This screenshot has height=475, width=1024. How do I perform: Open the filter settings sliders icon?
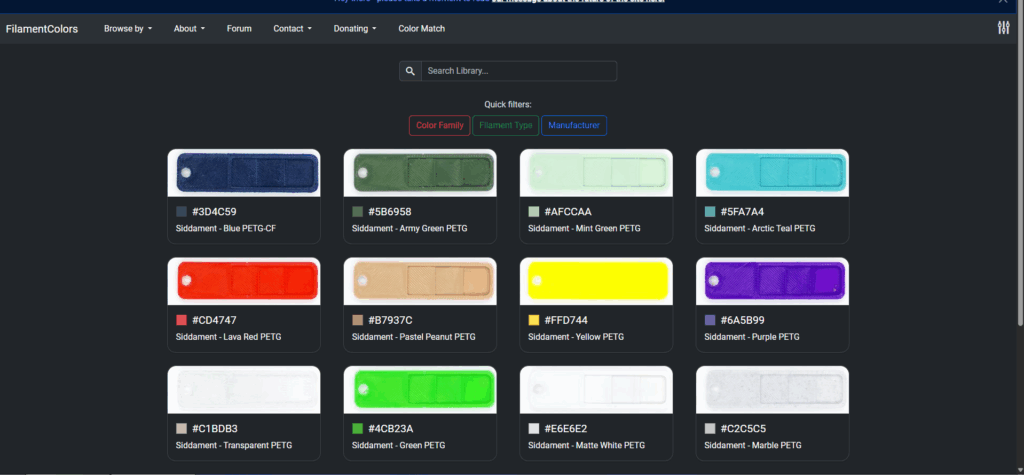coord(1003,27)
